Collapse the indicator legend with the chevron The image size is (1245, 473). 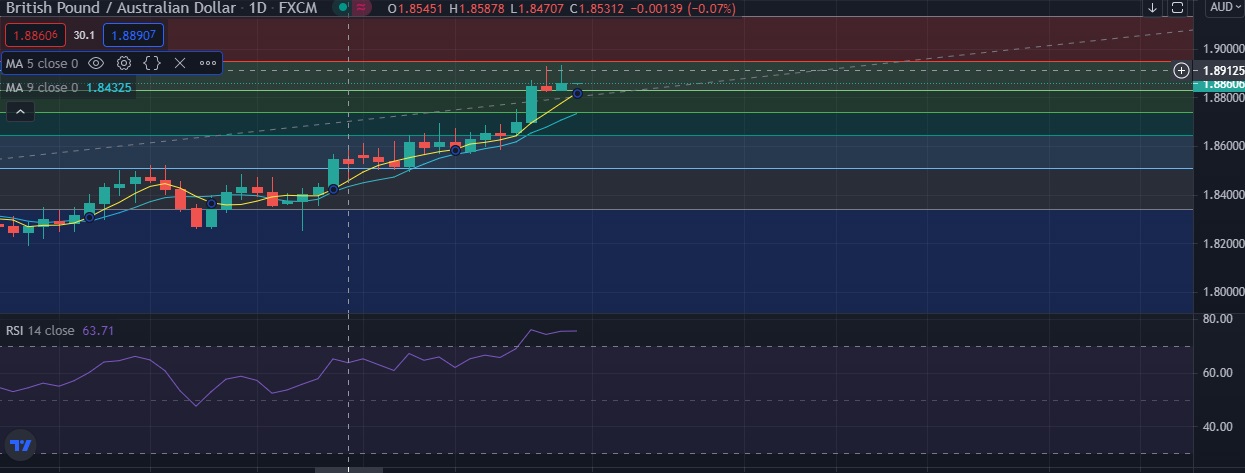click(x=20, y=111)
